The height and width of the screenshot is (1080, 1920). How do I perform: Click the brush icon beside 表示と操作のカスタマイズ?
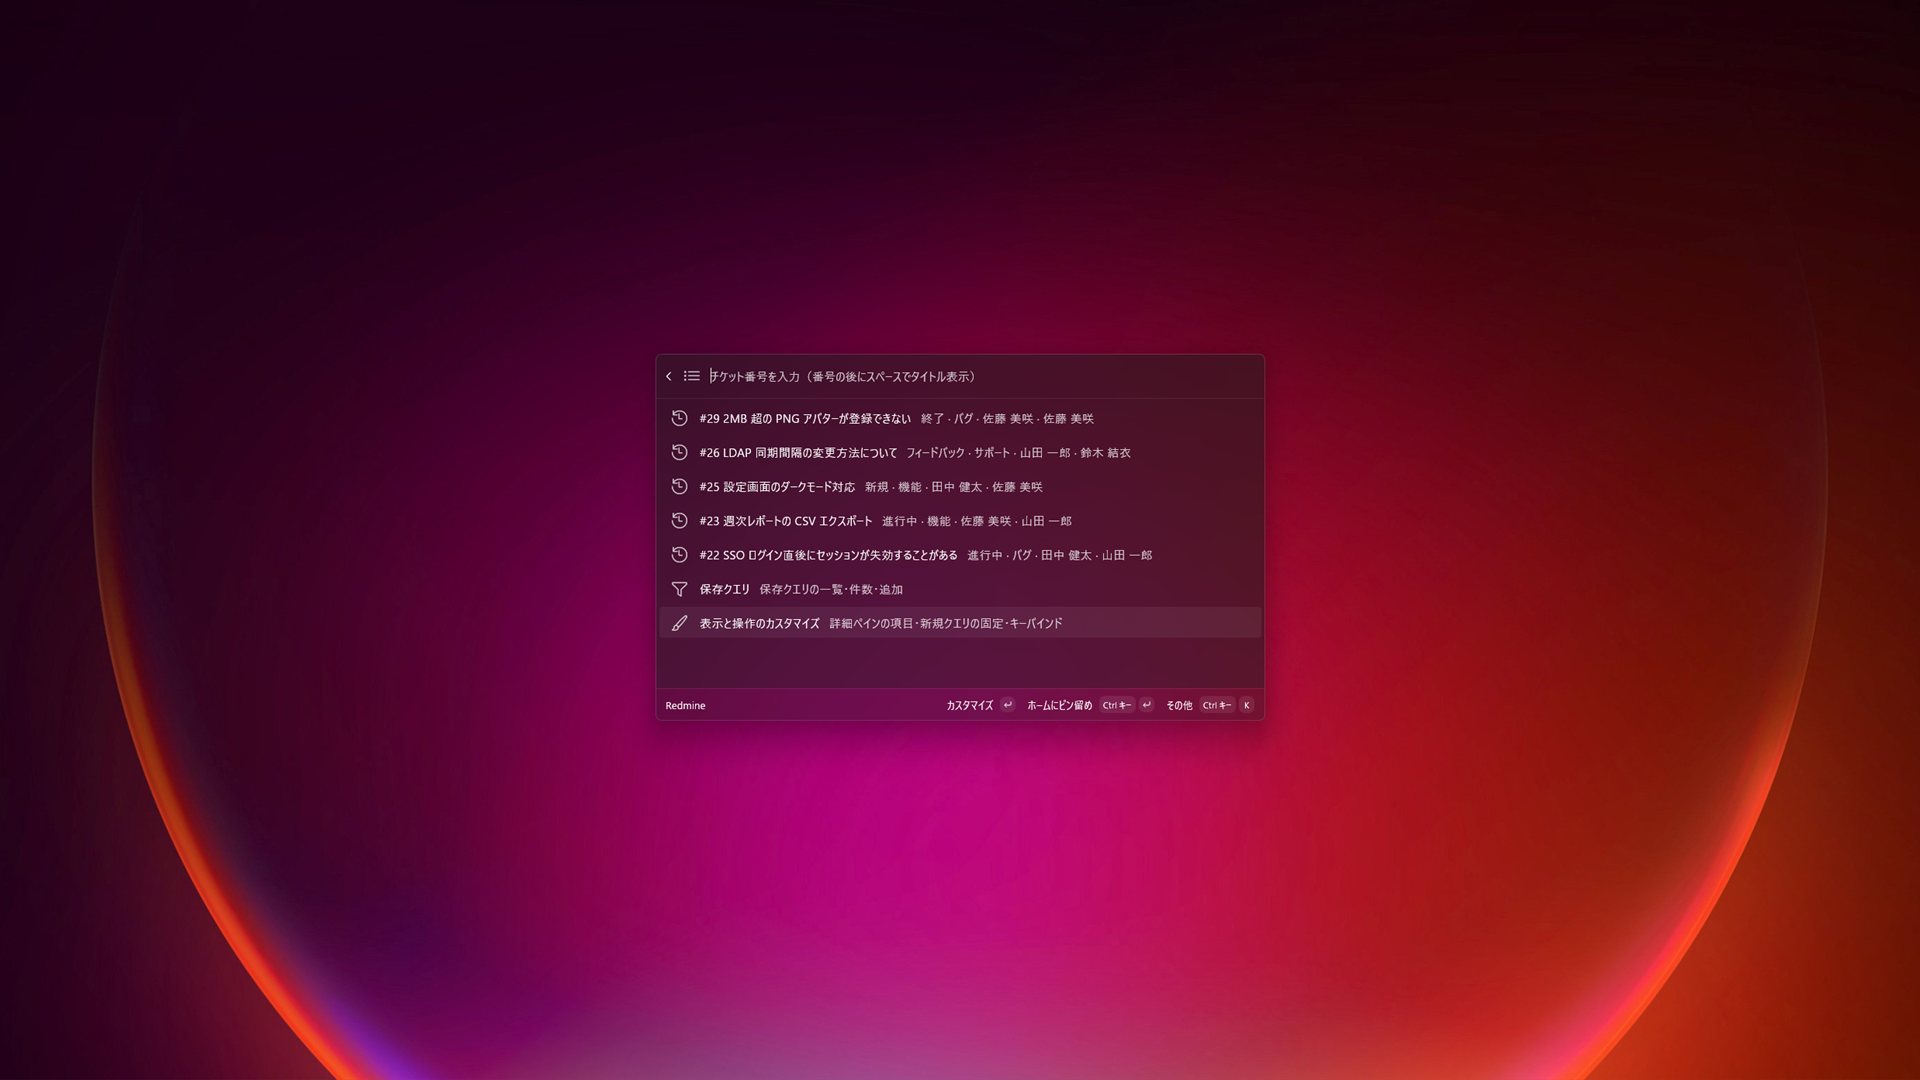coord(679,623)
